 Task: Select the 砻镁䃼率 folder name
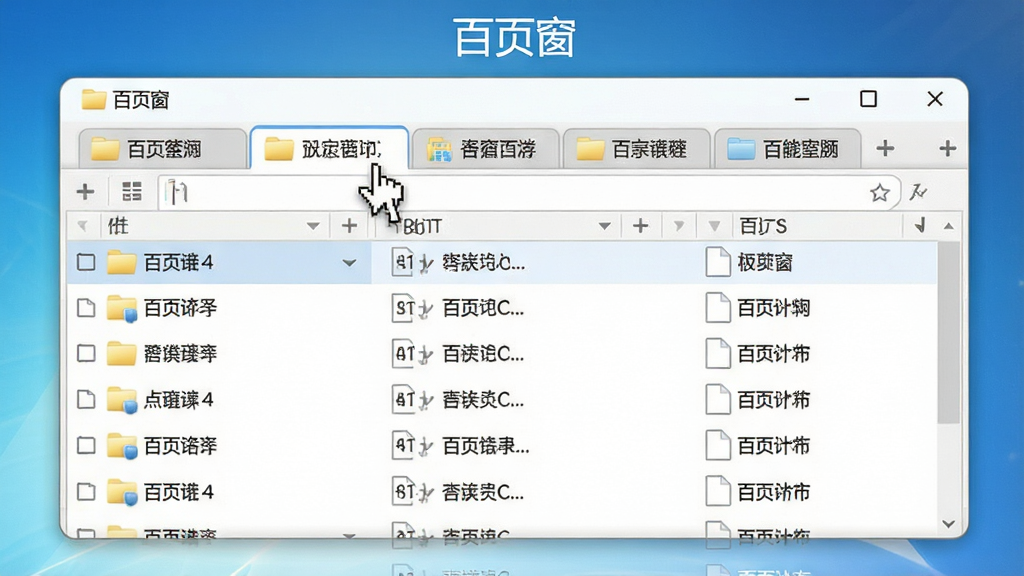180,353
